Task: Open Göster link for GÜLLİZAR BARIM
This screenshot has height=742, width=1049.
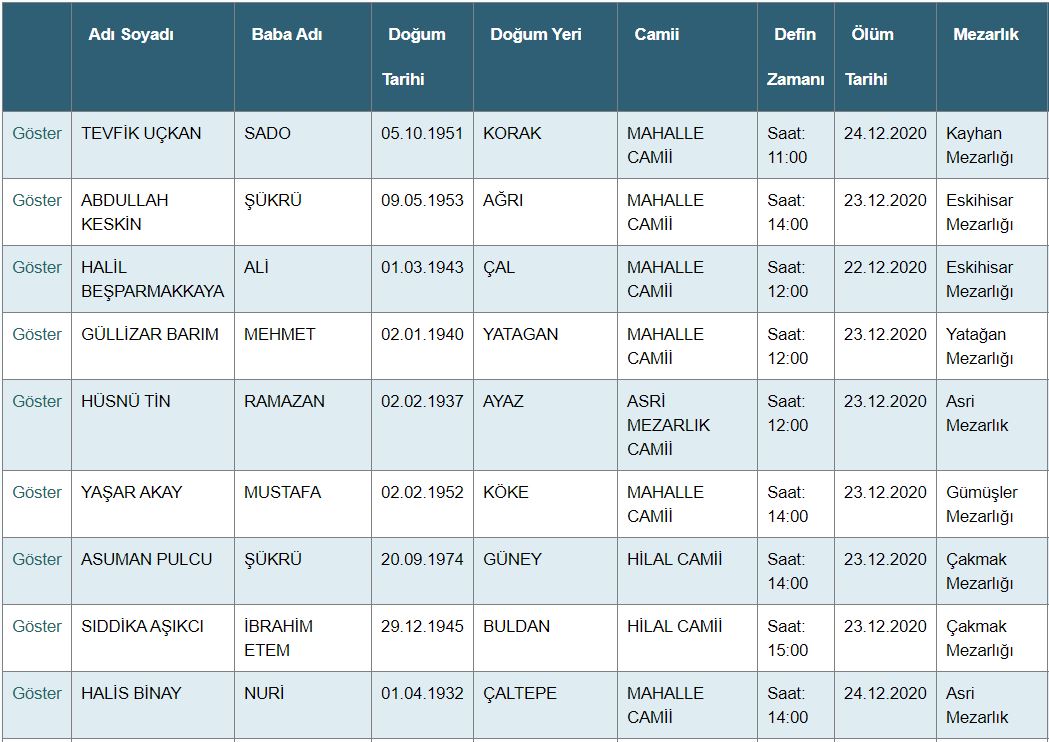Action: [x=37, y=334]
